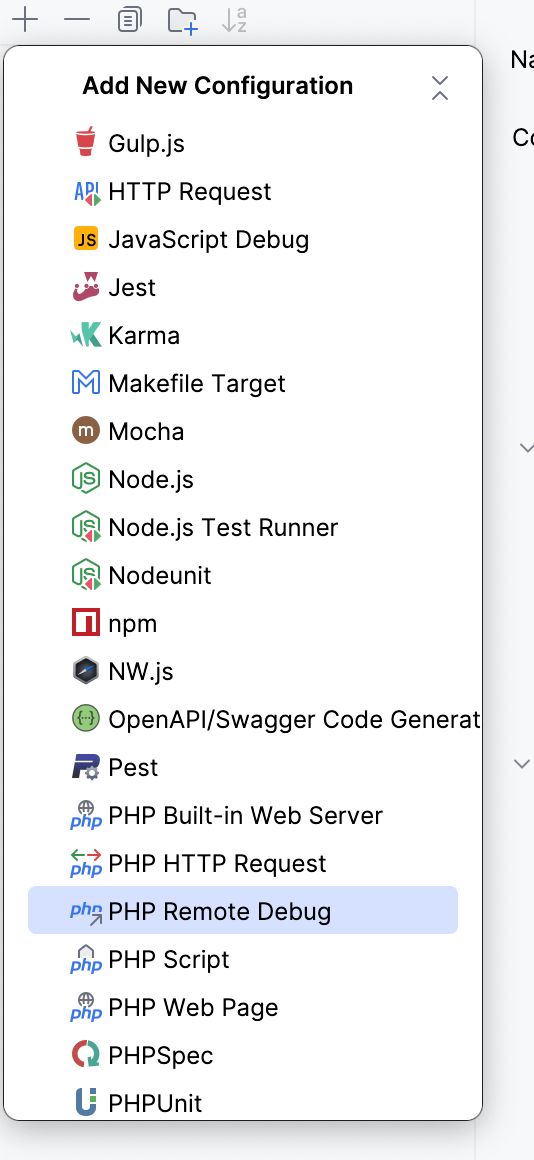
Task: Click the HTTP Request API icon
Action: pos(86,192)
